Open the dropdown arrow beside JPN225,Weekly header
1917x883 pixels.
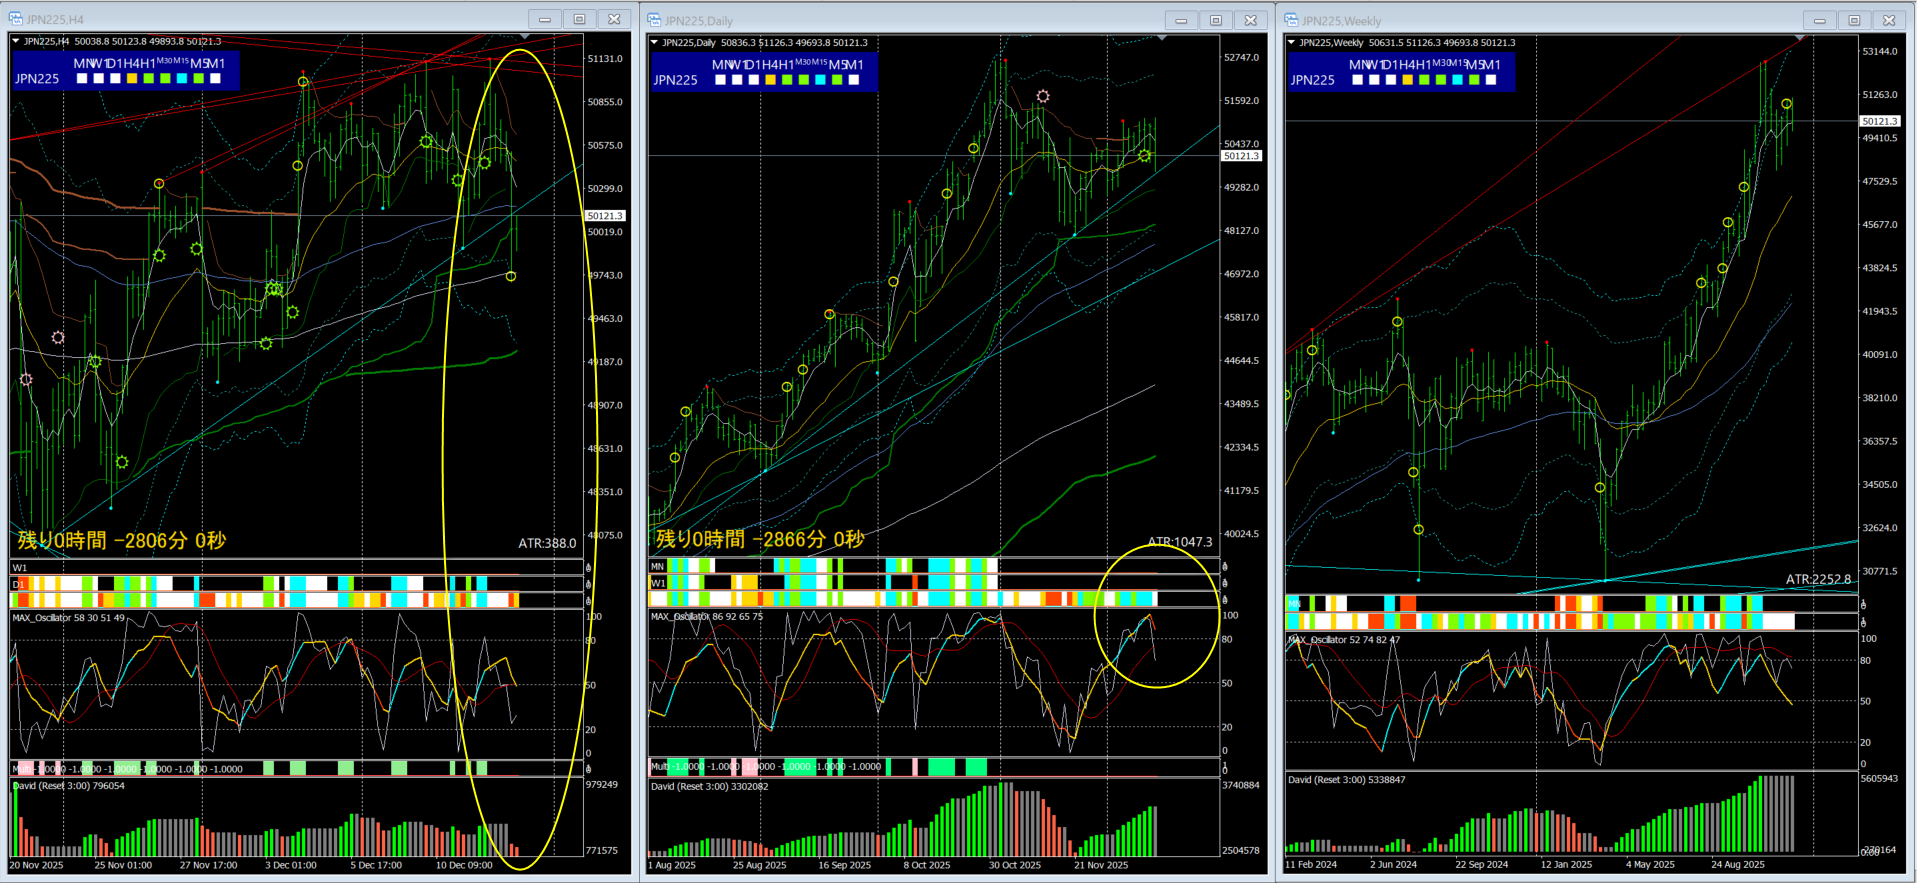1291,43
